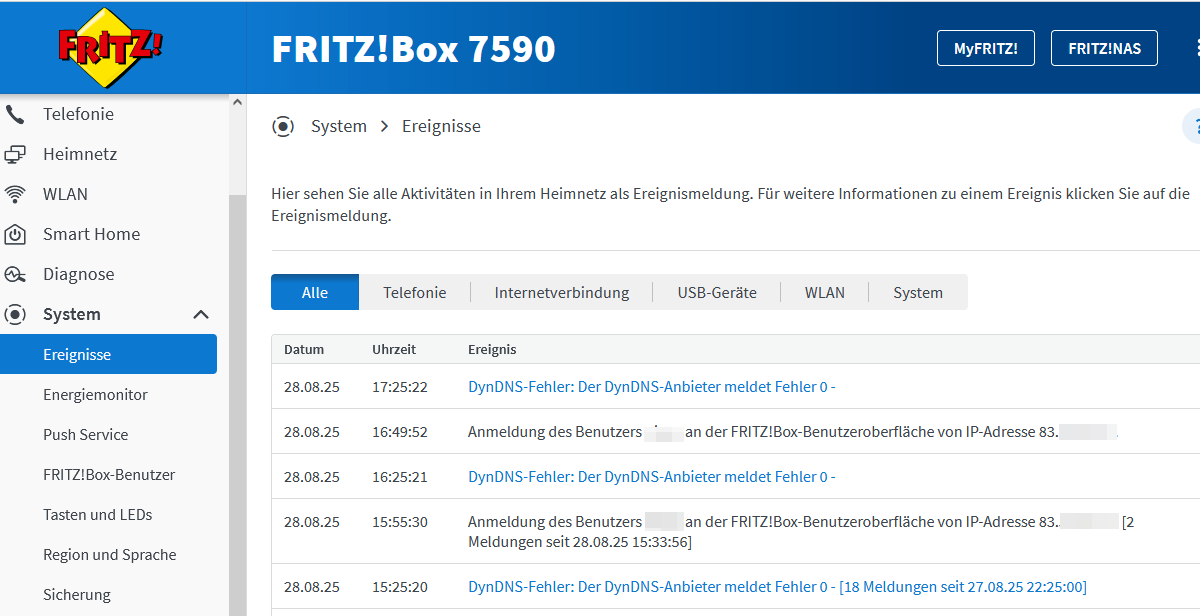Open the DynDNS-Fehler event from 17:25:22
This screenshot has width=1200, height=616.
pos(651,387)
